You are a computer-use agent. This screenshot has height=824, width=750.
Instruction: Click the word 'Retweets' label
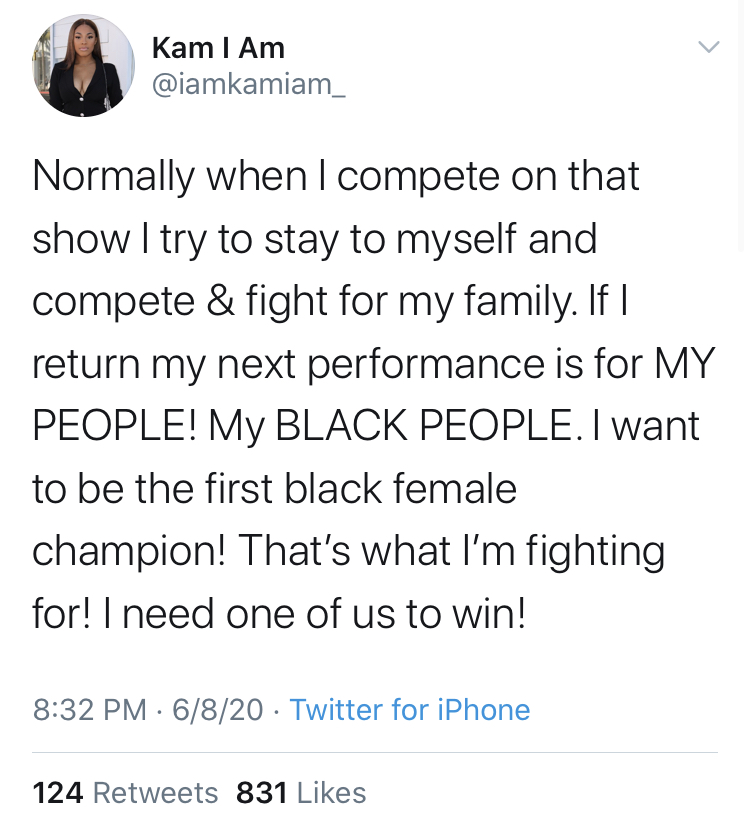coord(156,792)
